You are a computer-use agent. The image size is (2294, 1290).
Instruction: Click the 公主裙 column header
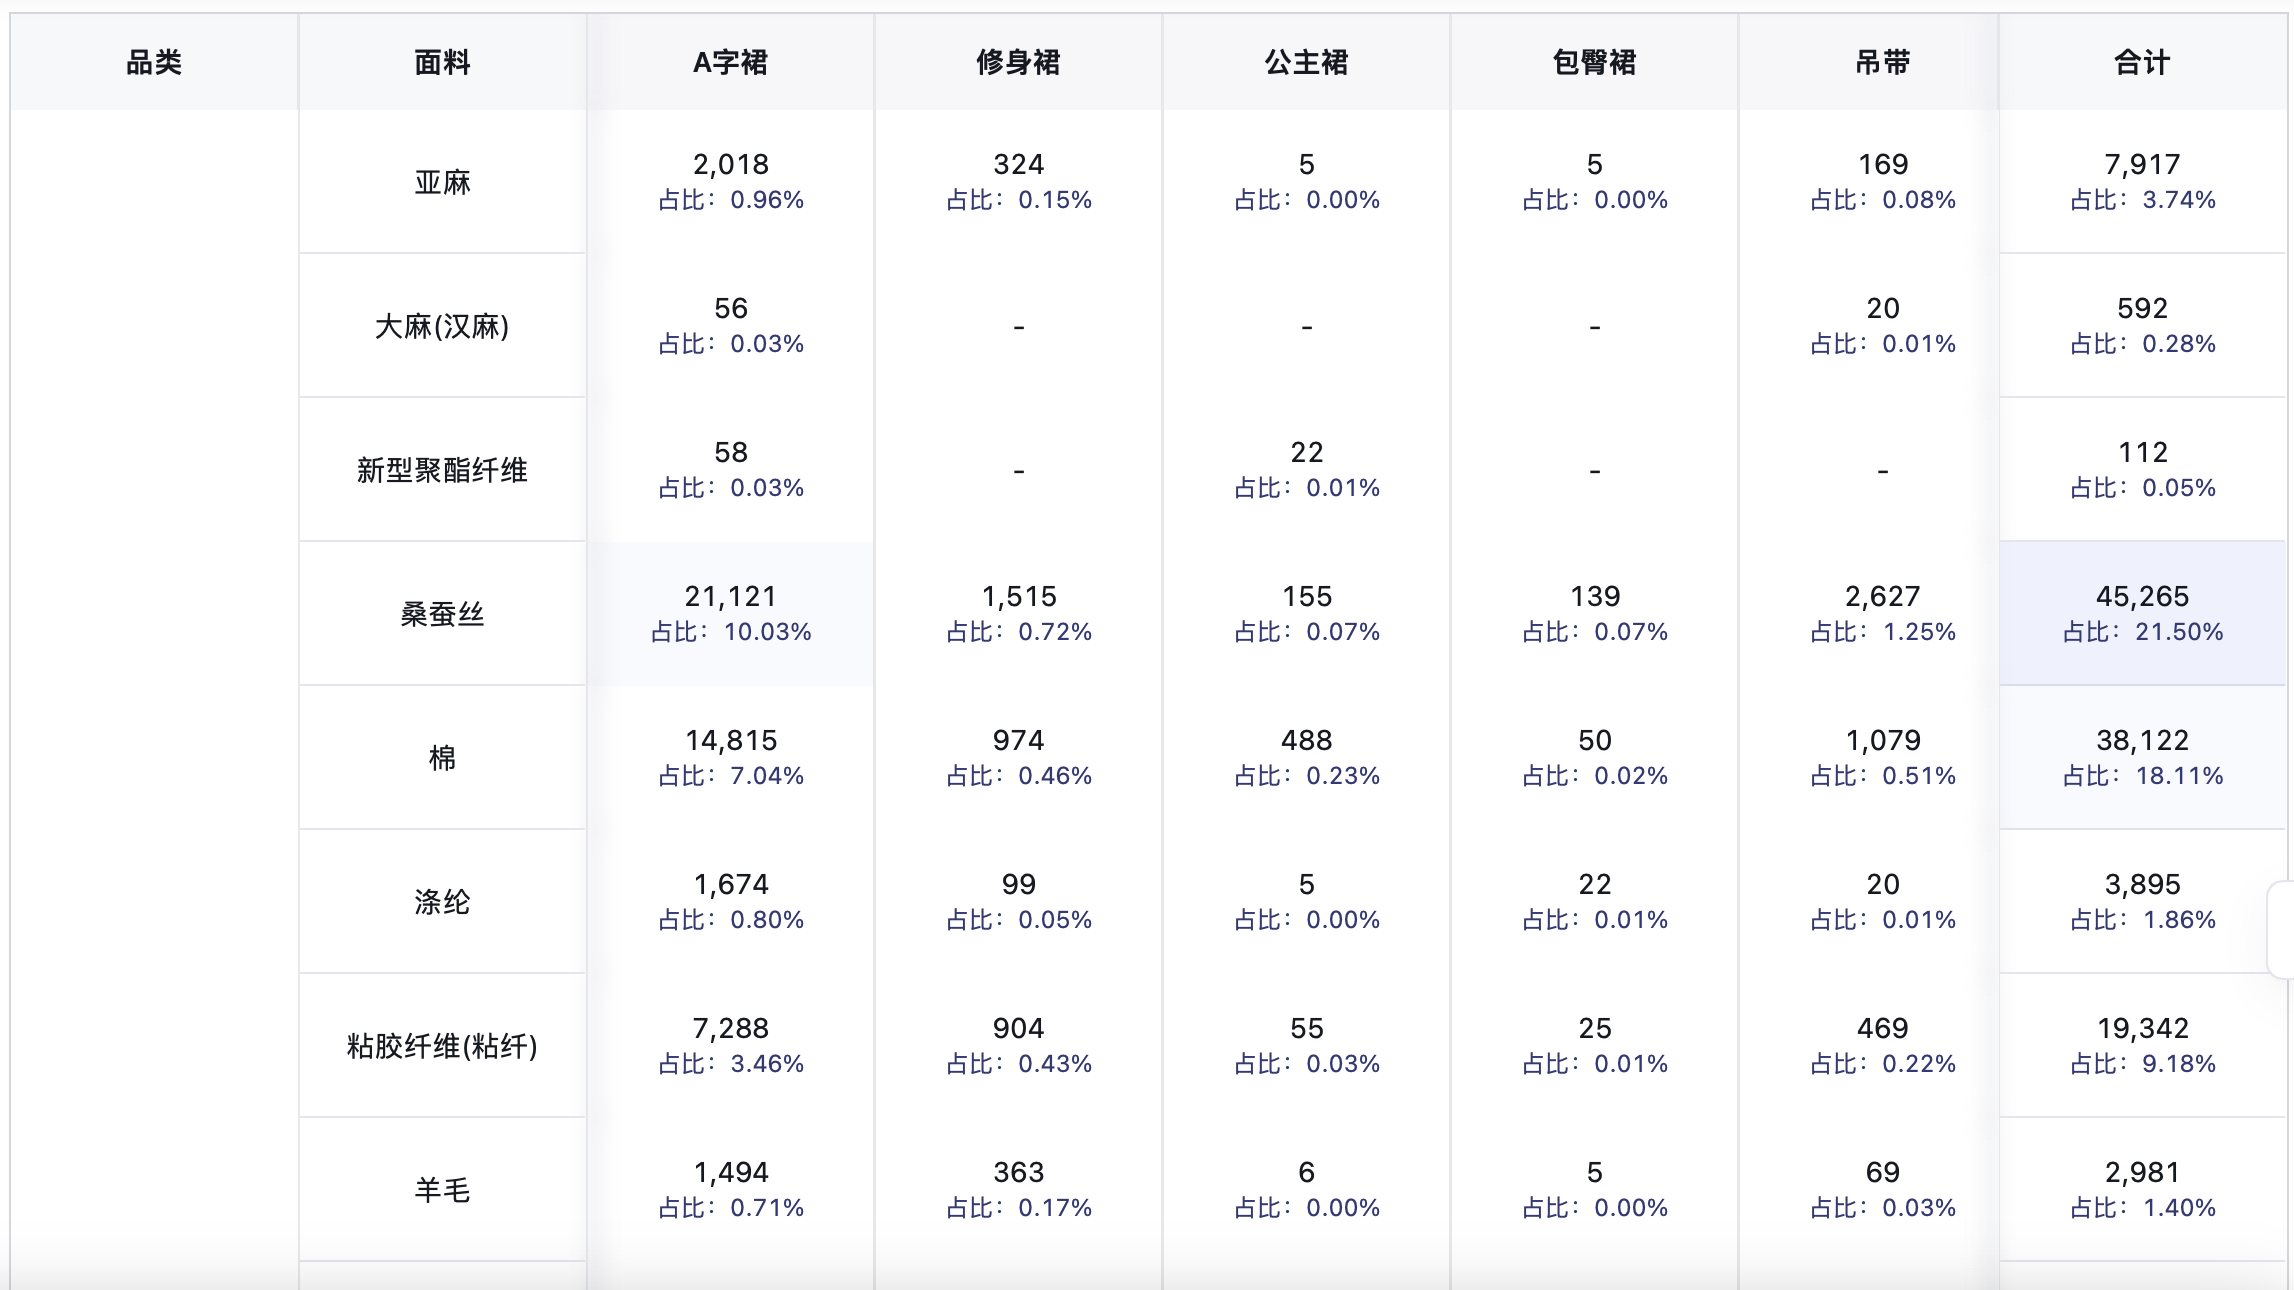[x=1306, y=62]
